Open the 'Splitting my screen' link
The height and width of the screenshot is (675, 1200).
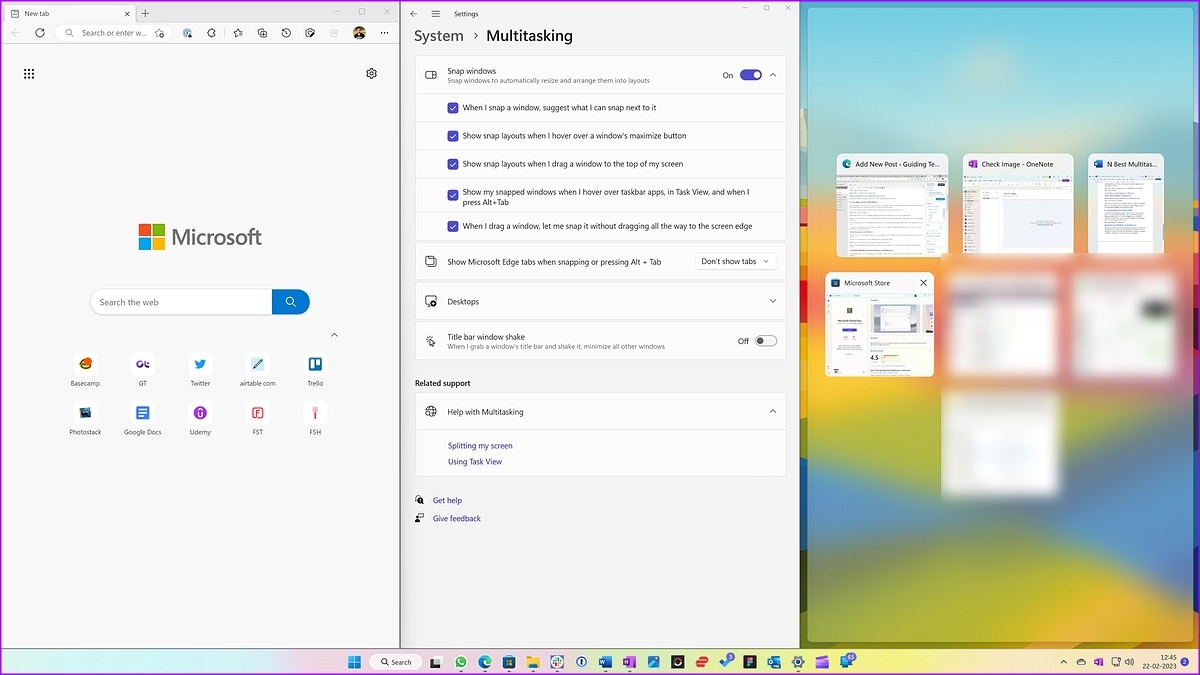pos(480,446)
